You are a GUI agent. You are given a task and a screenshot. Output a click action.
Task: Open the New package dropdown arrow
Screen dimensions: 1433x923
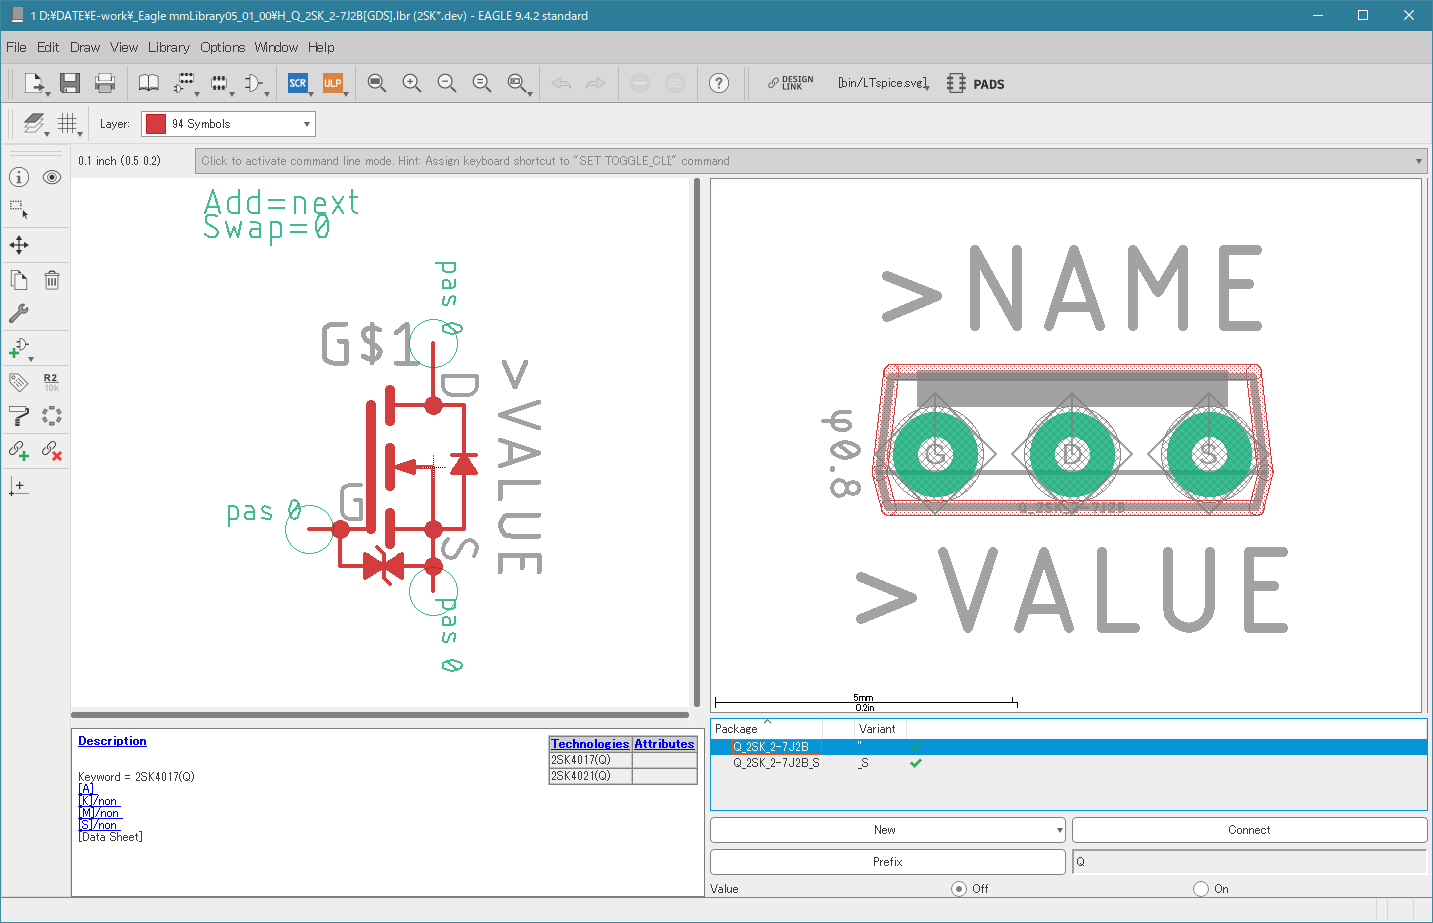pos(1059,830)
